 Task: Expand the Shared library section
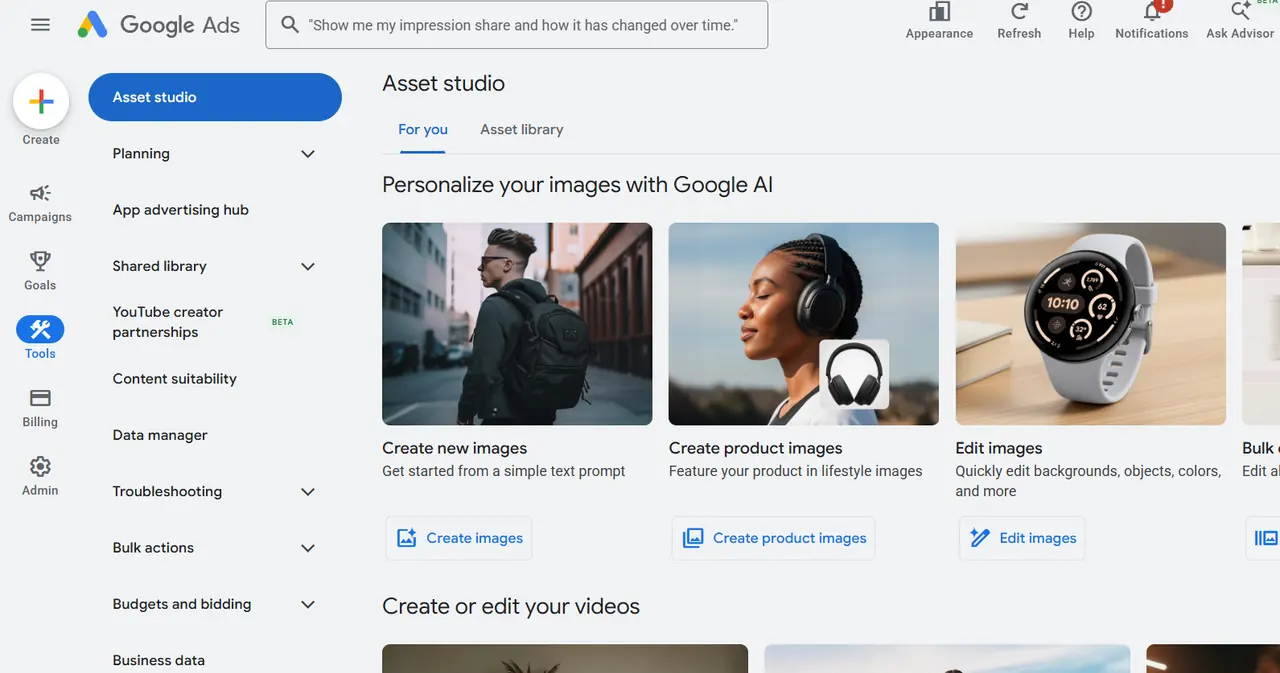coord(308,266)
